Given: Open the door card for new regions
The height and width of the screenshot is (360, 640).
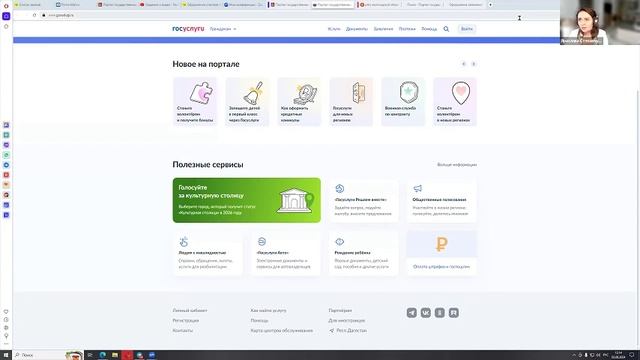Looking at the screenshot, I should 351,102.
